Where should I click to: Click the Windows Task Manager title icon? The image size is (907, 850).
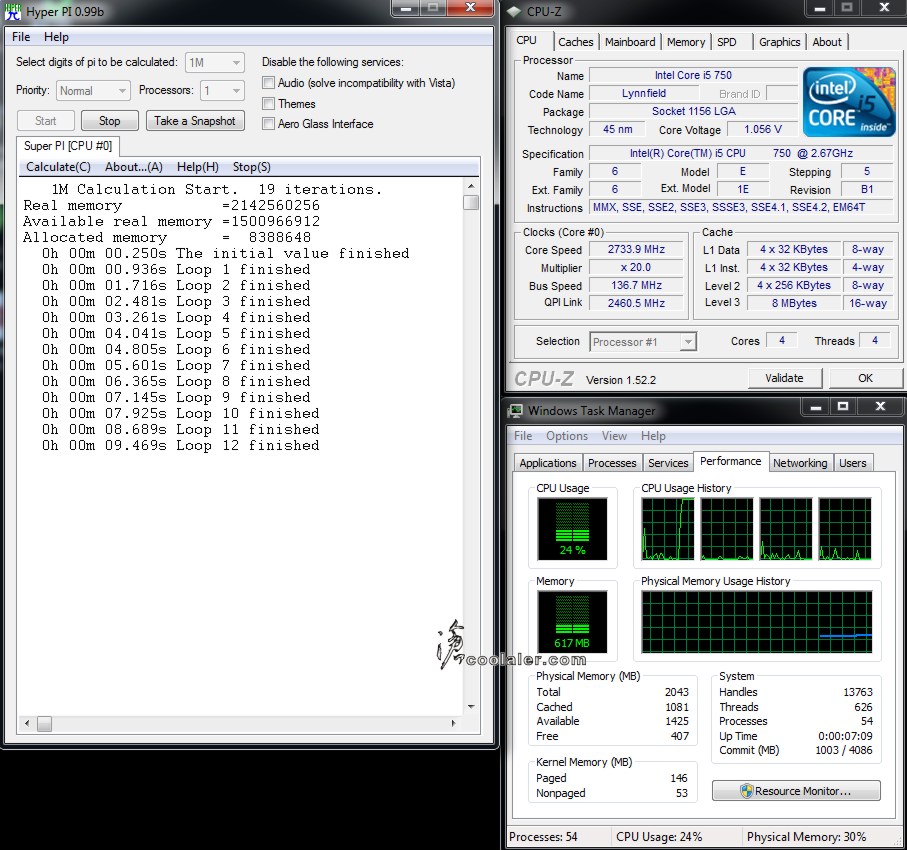tap(515, 411)
